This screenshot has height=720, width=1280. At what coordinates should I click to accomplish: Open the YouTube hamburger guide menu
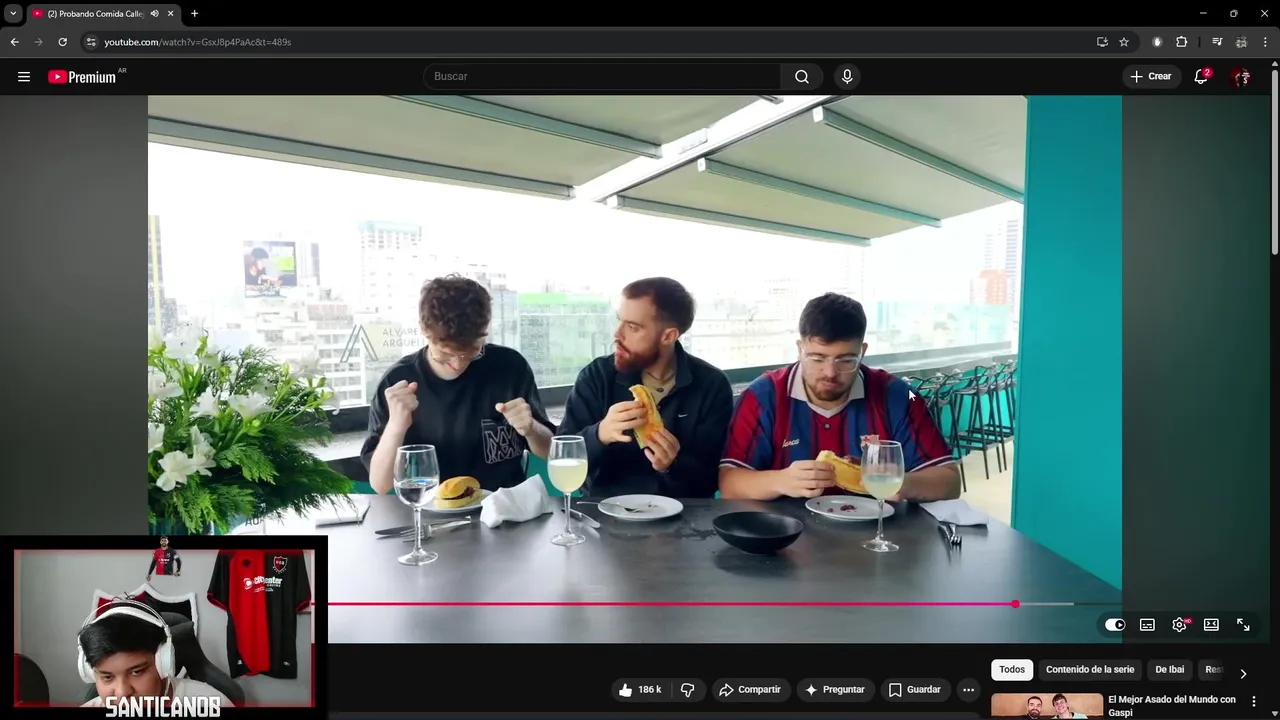(x=24, y=77)
